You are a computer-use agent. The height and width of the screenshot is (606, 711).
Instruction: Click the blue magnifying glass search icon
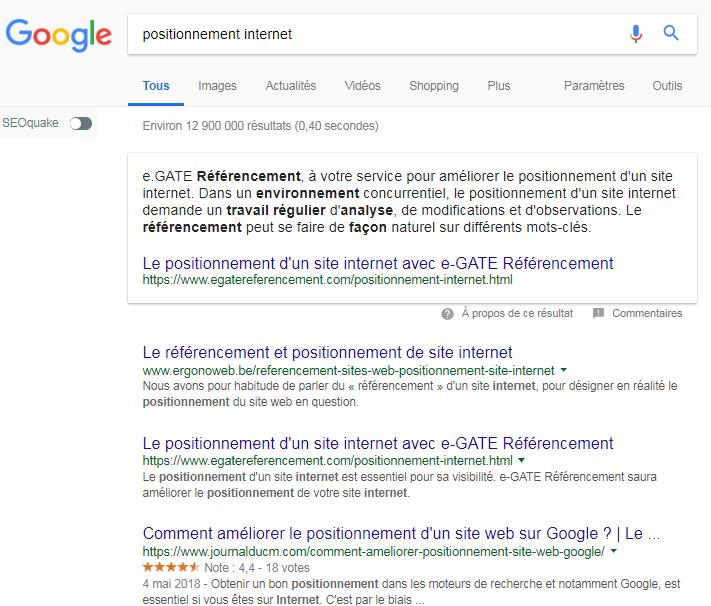[671, 33]
